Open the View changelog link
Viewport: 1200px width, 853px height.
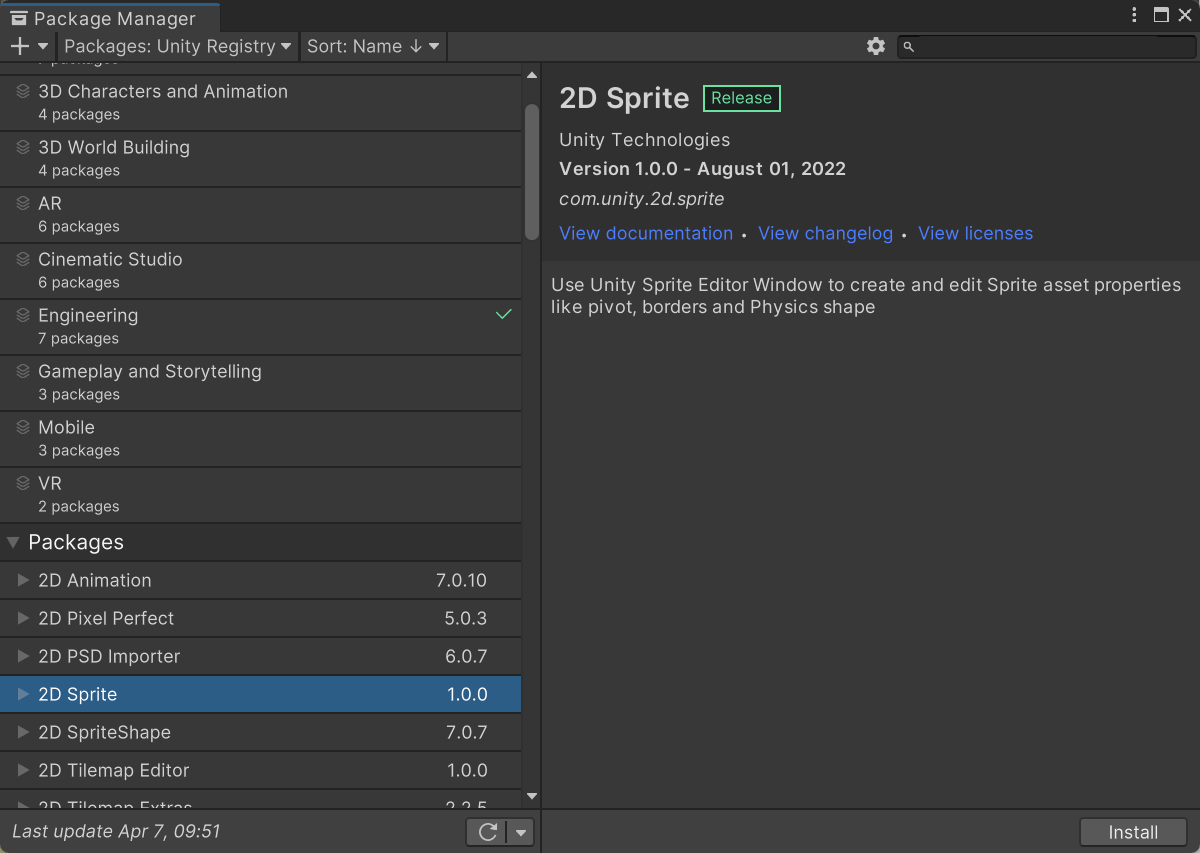coord(825,233)
